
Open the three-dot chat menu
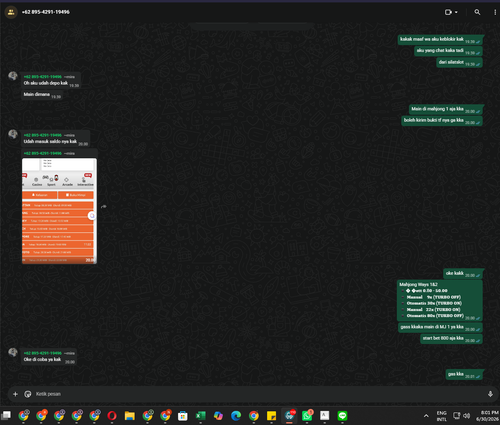495,12
